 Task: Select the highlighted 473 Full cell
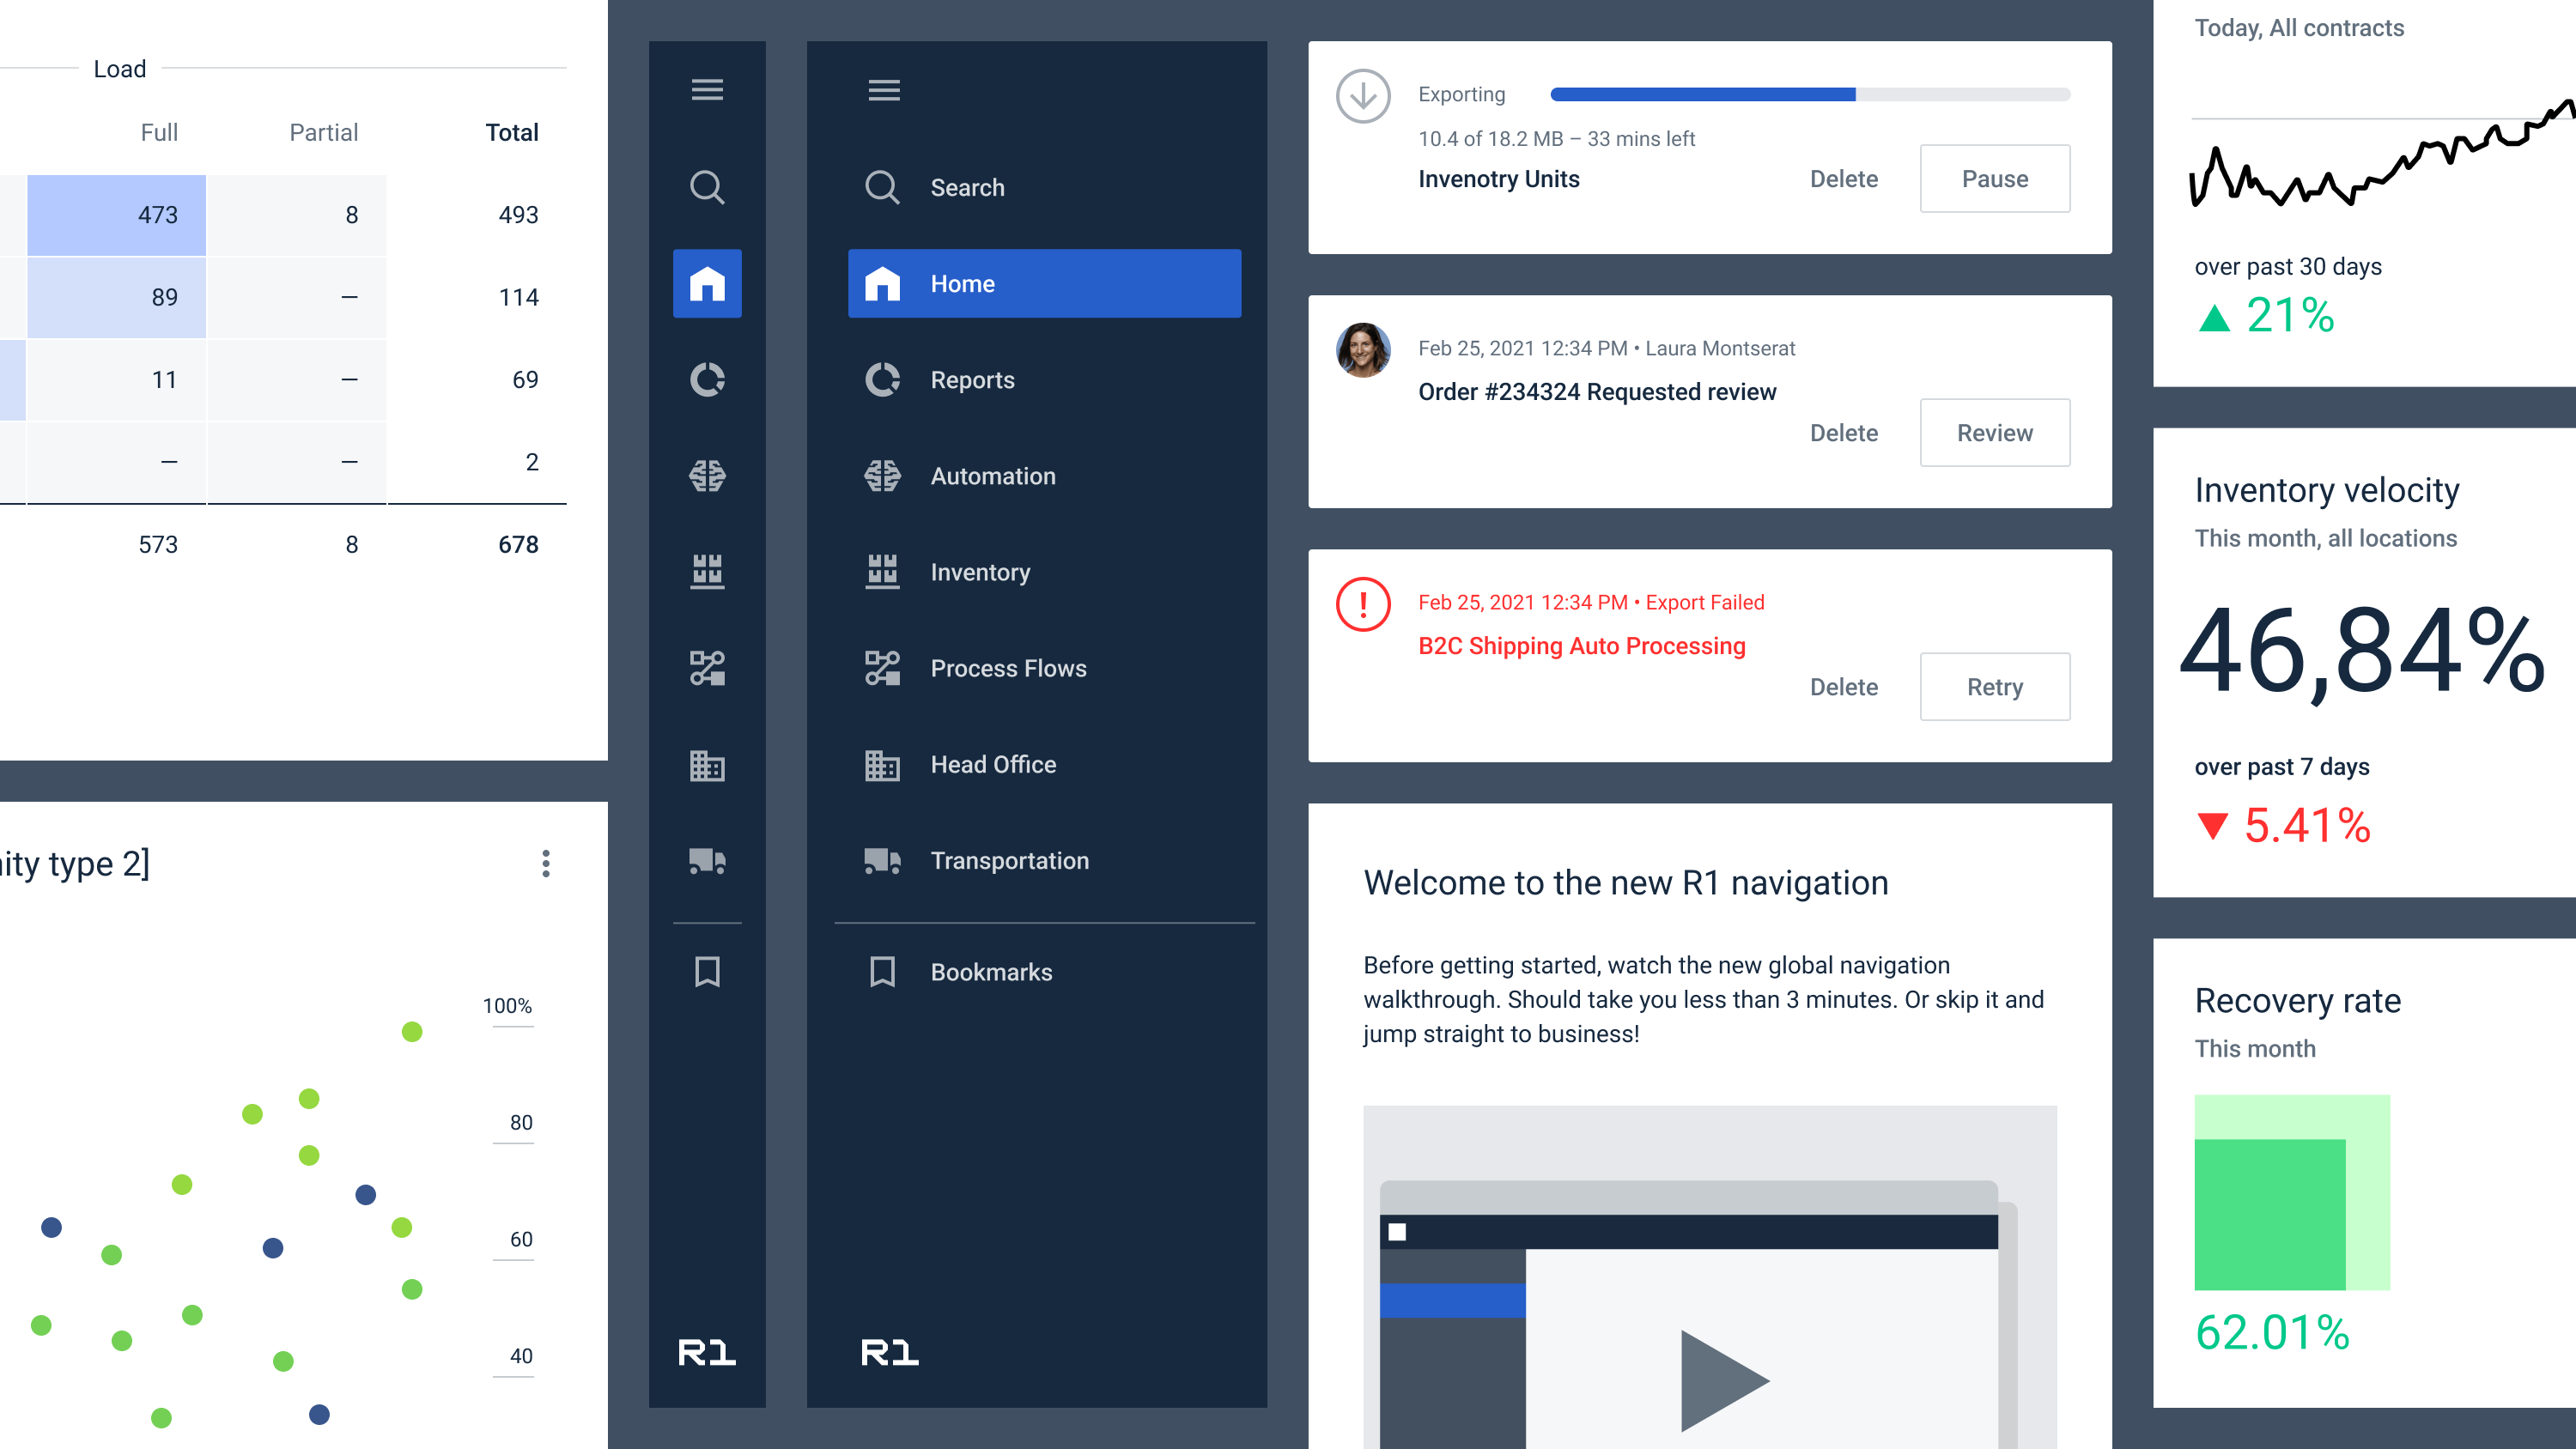[116, 215]
